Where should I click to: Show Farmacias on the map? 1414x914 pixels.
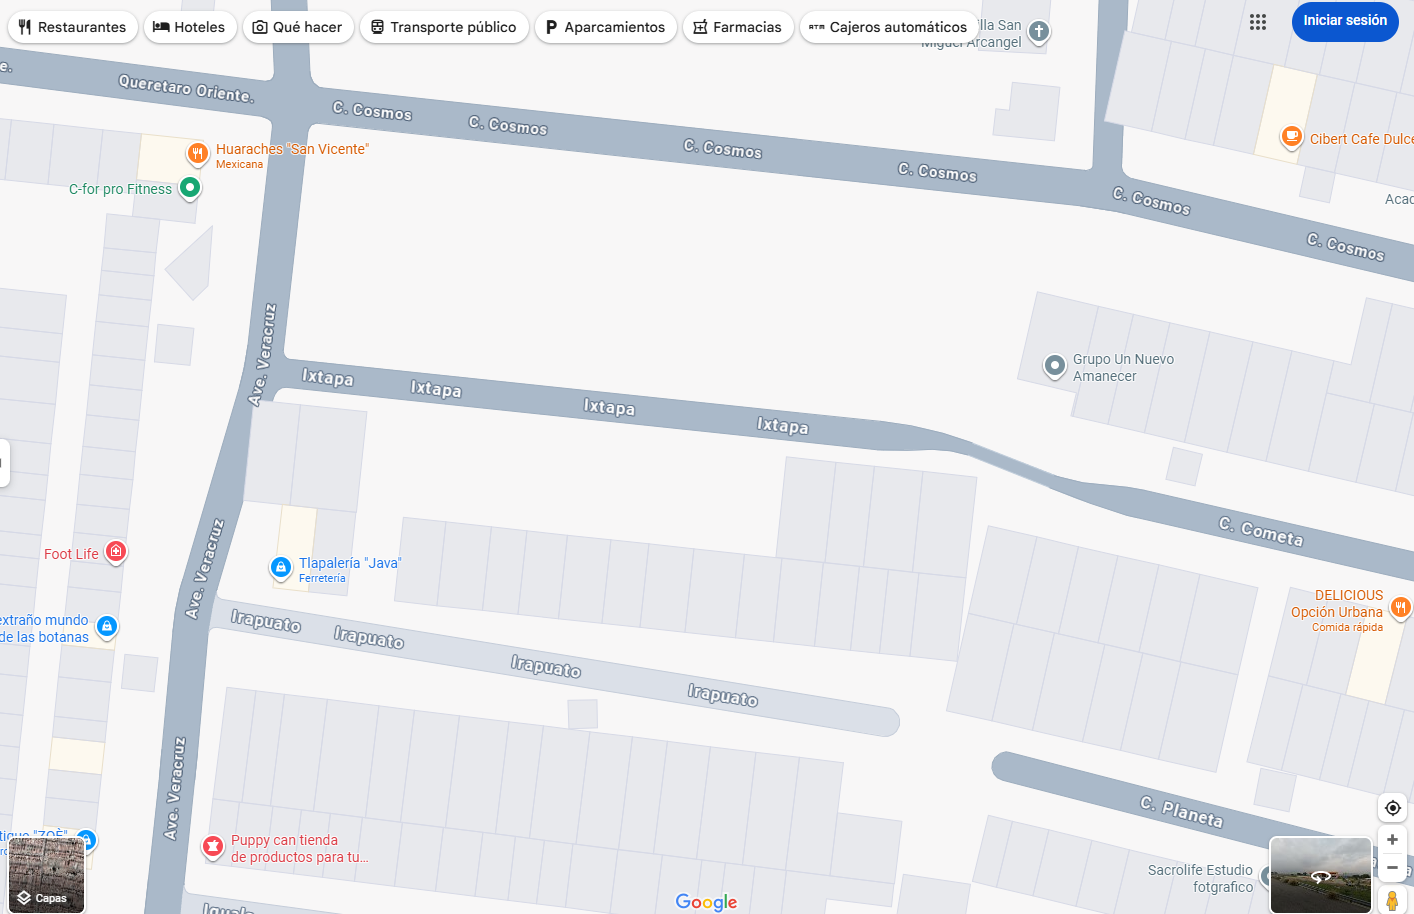pos(738,27)
